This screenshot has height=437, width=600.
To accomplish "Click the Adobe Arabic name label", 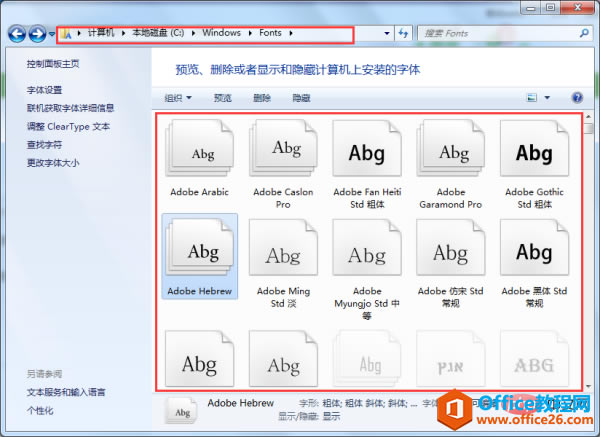I will tap(199, 192).
